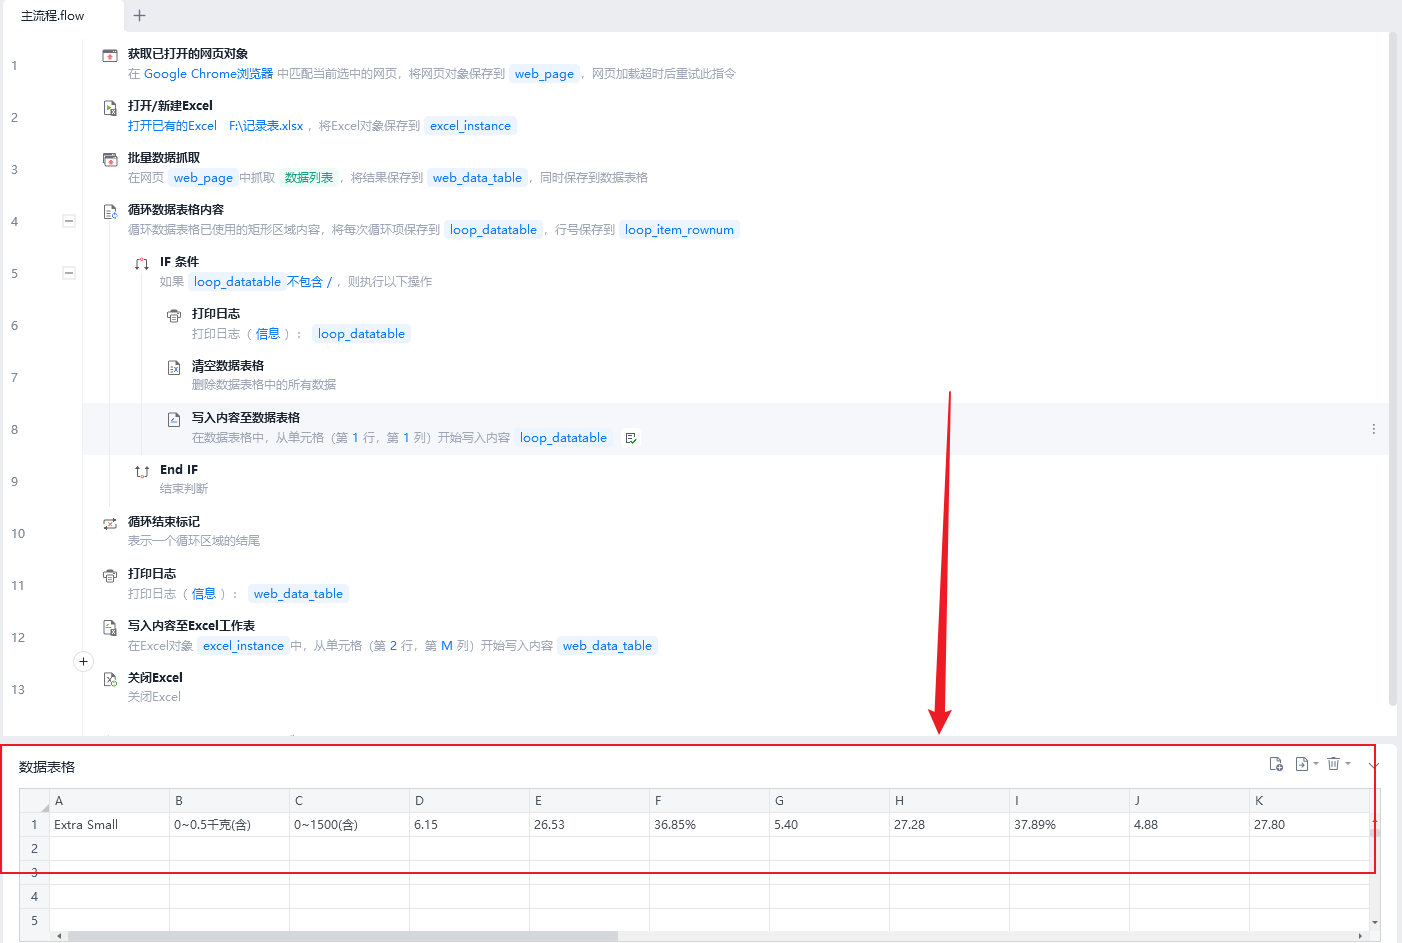Click select-all corner of data table
Screen dimensions: 1402x943
(x=35, y=801)
